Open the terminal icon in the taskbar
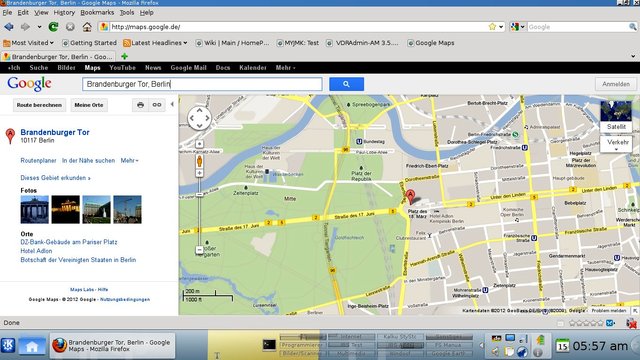The image size is (640, 360). click(269, 345)
